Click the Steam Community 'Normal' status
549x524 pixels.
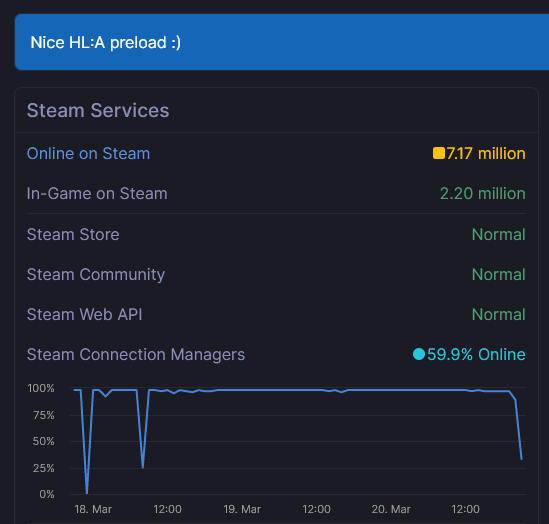[499, 274]
